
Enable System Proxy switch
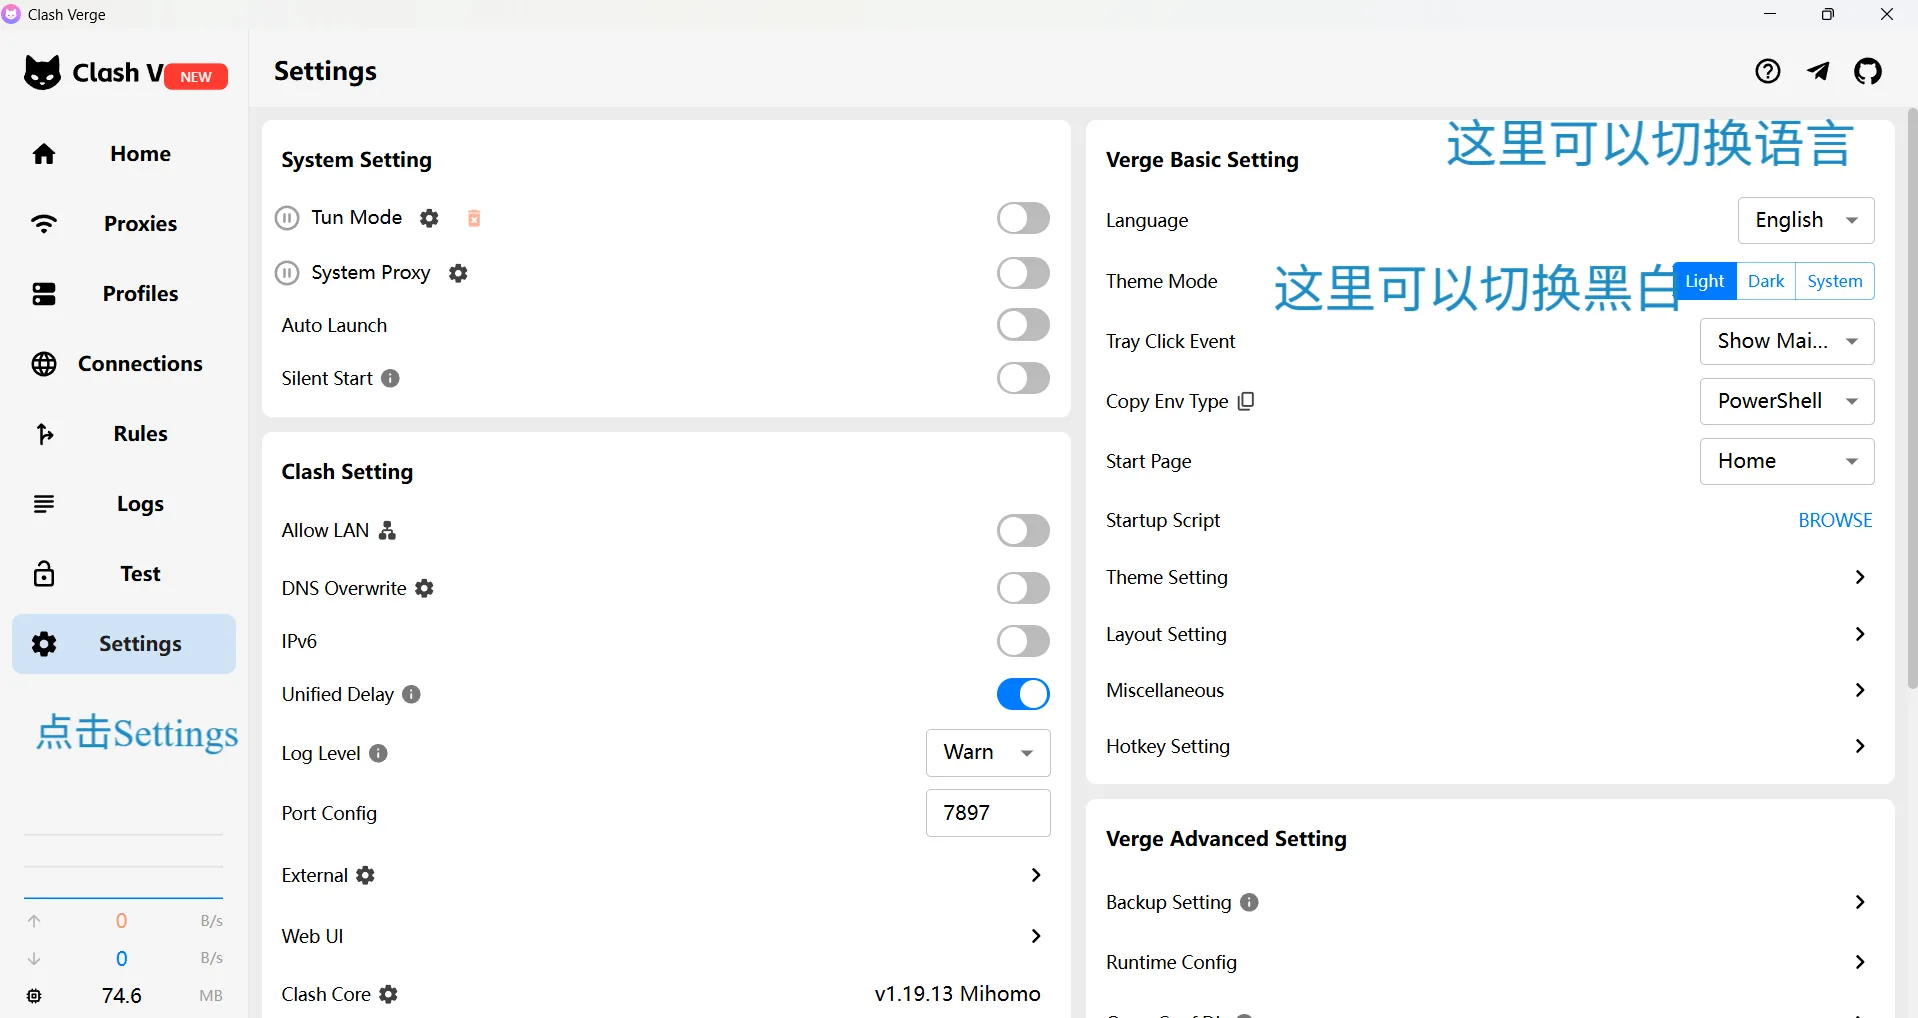click(x=1023, y=273)
